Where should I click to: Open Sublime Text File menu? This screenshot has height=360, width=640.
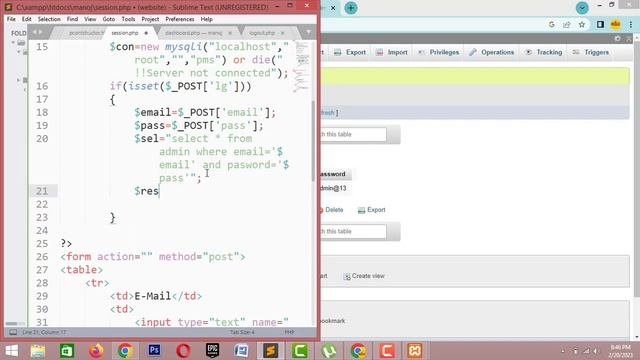(11, 19)
